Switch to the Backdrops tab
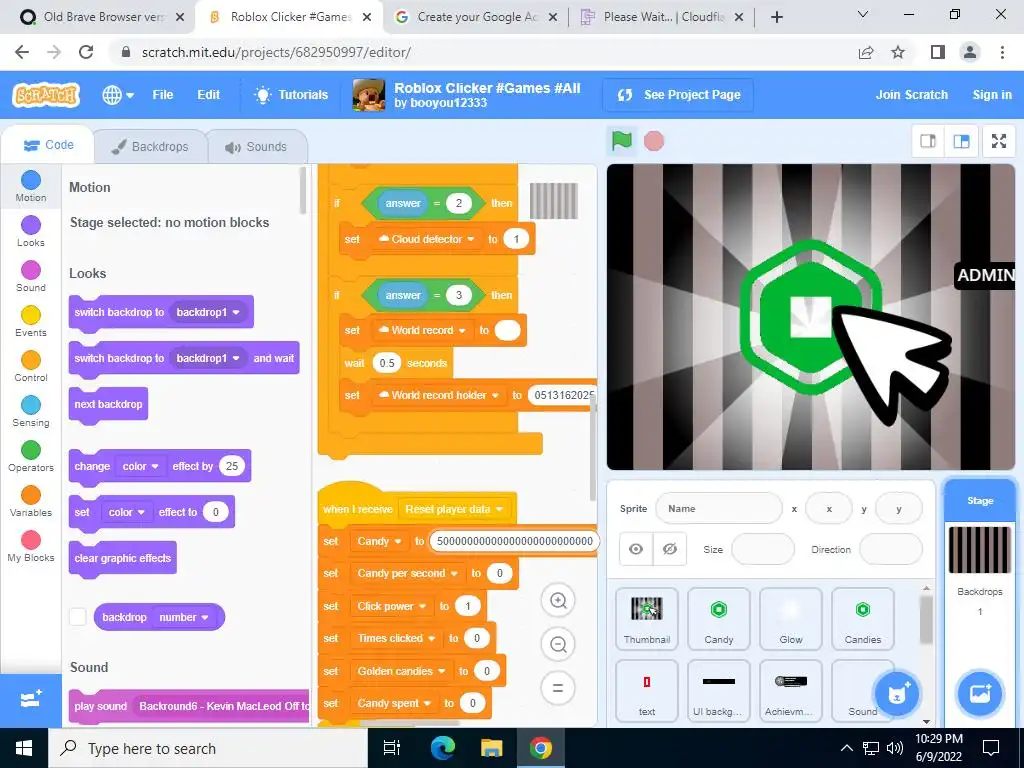This screenshot has width=1024, height=768. click(150, 146)
